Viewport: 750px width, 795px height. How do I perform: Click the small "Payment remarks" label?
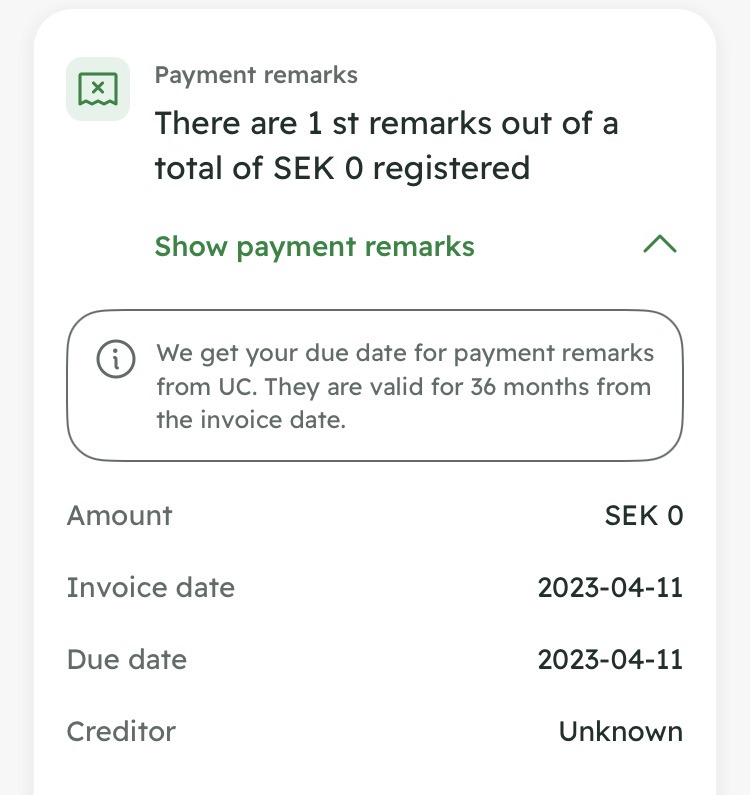256,75
